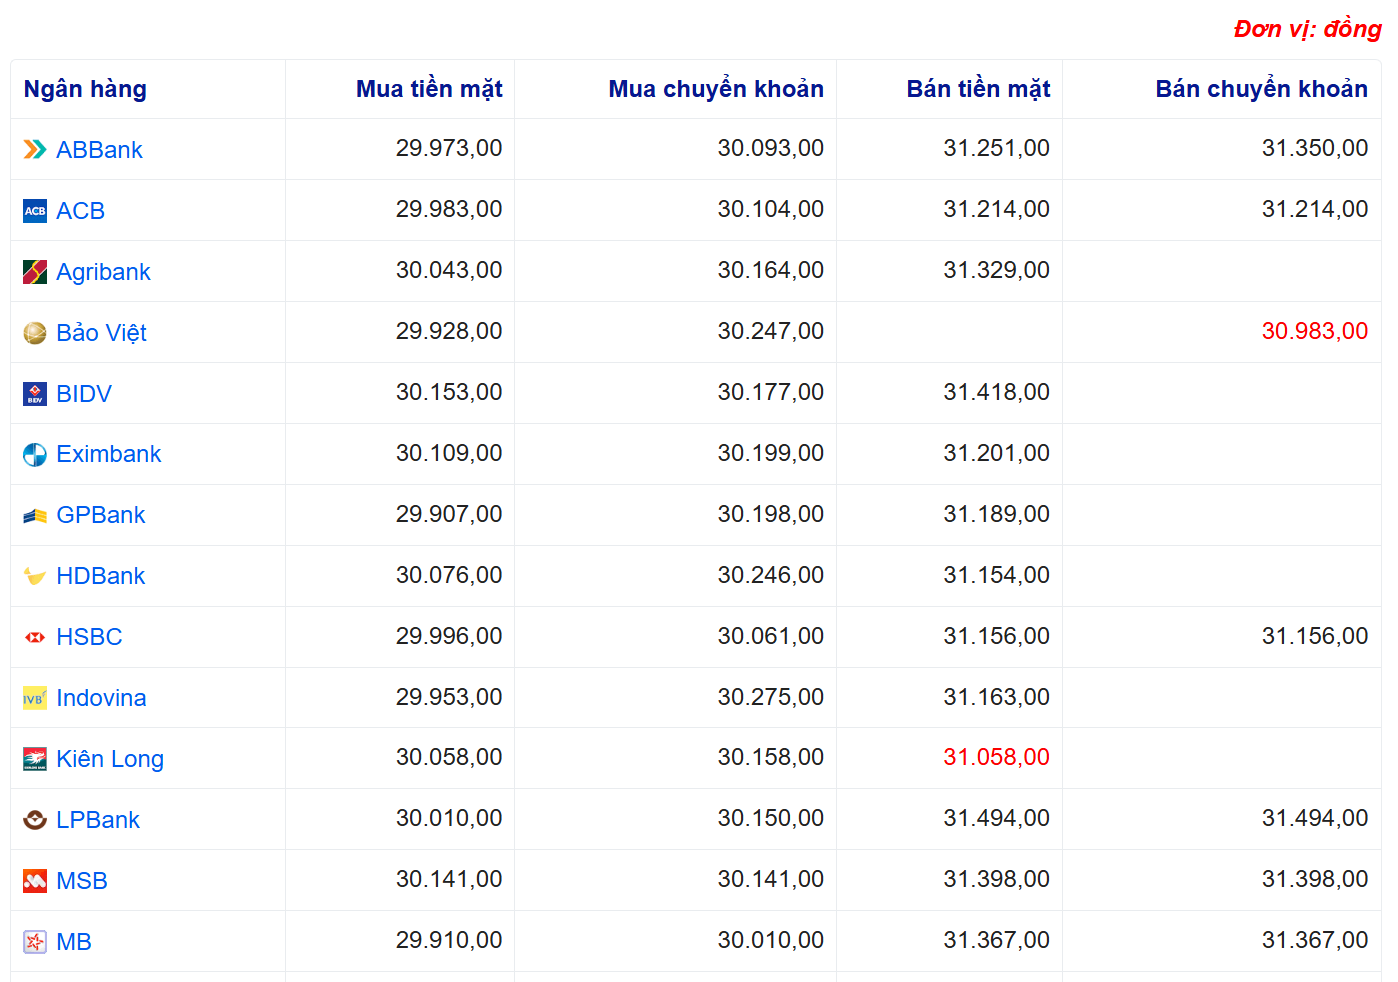Image resolution: width=1398 pixels, height=982 pixels.
Task: Click the MSB logo icon
Action: coord(35,881)
